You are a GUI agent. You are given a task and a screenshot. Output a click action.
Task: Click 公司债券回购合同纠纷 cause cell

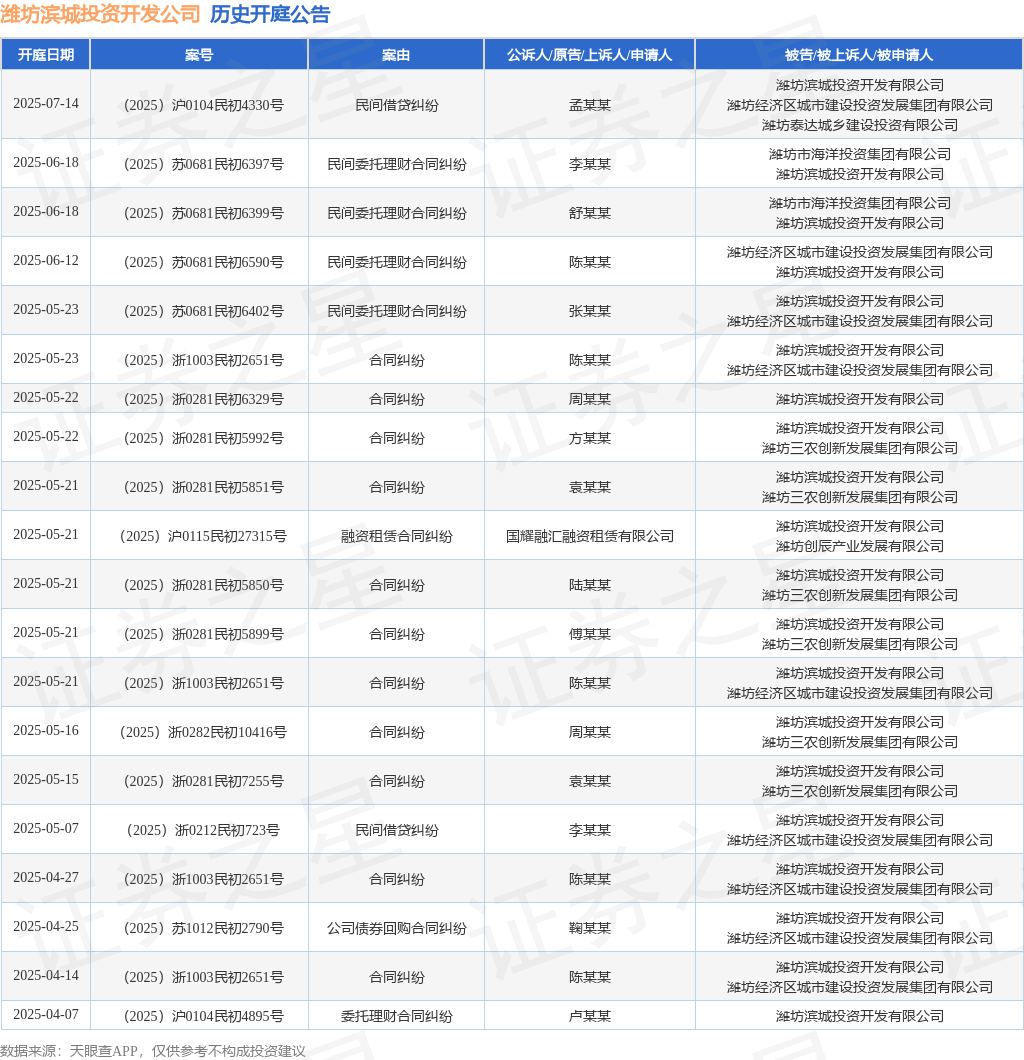(397, 928)
